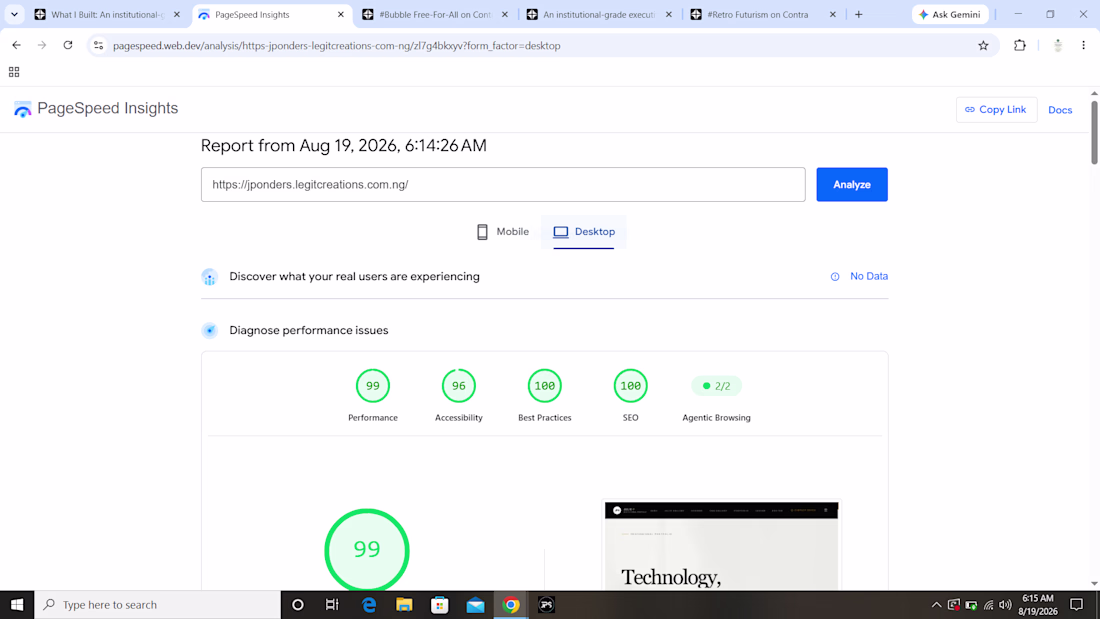Click the Agentic Browsing 2/2 badge
Viewport: 1100px width, 619px height.
716,386
